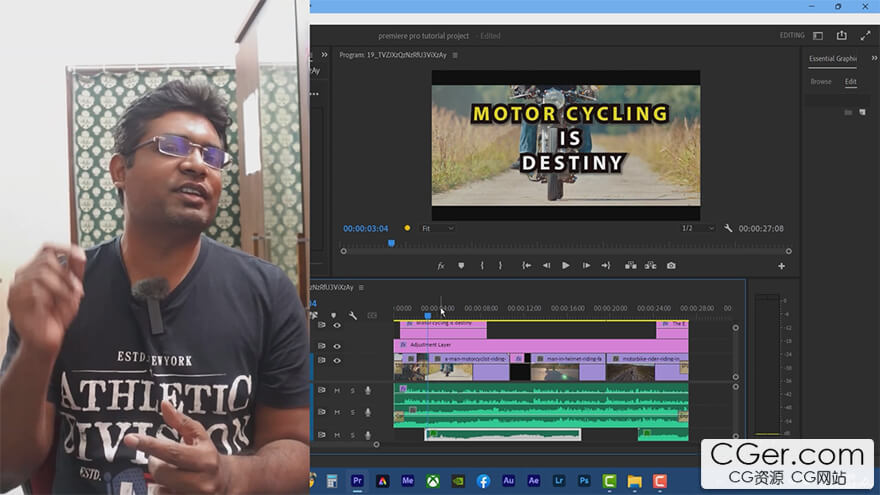Select the white-outlined audio clip
Screen dimensions: 880x495
[502, 434]
